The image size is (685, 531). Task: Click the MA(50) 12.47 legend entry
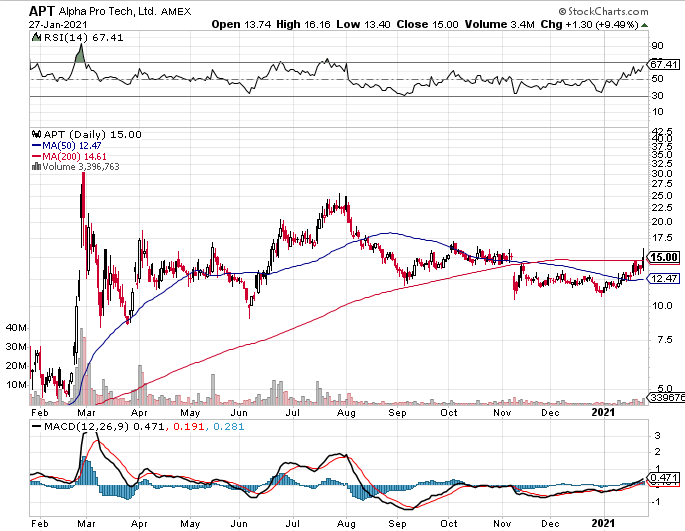(66, 146)
